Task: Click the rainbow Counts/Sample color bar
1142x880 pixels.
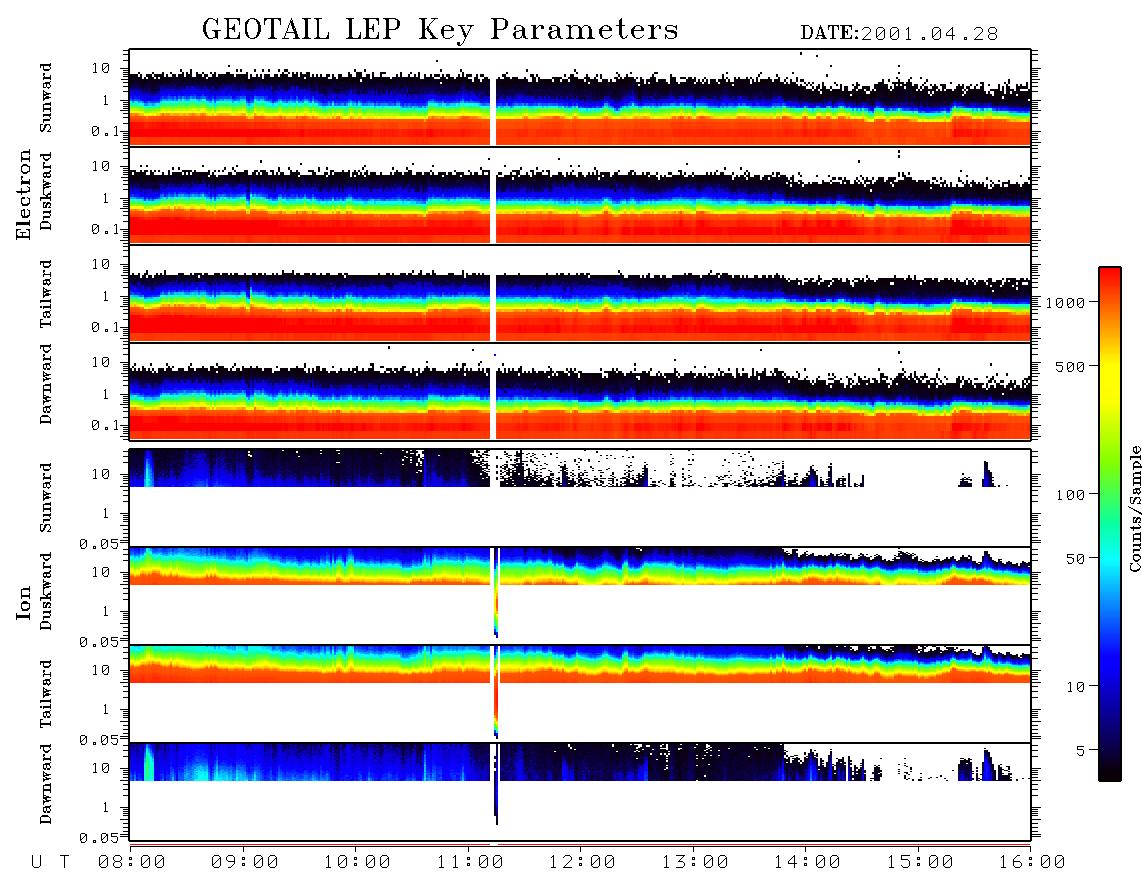Action: point(1110,524)
